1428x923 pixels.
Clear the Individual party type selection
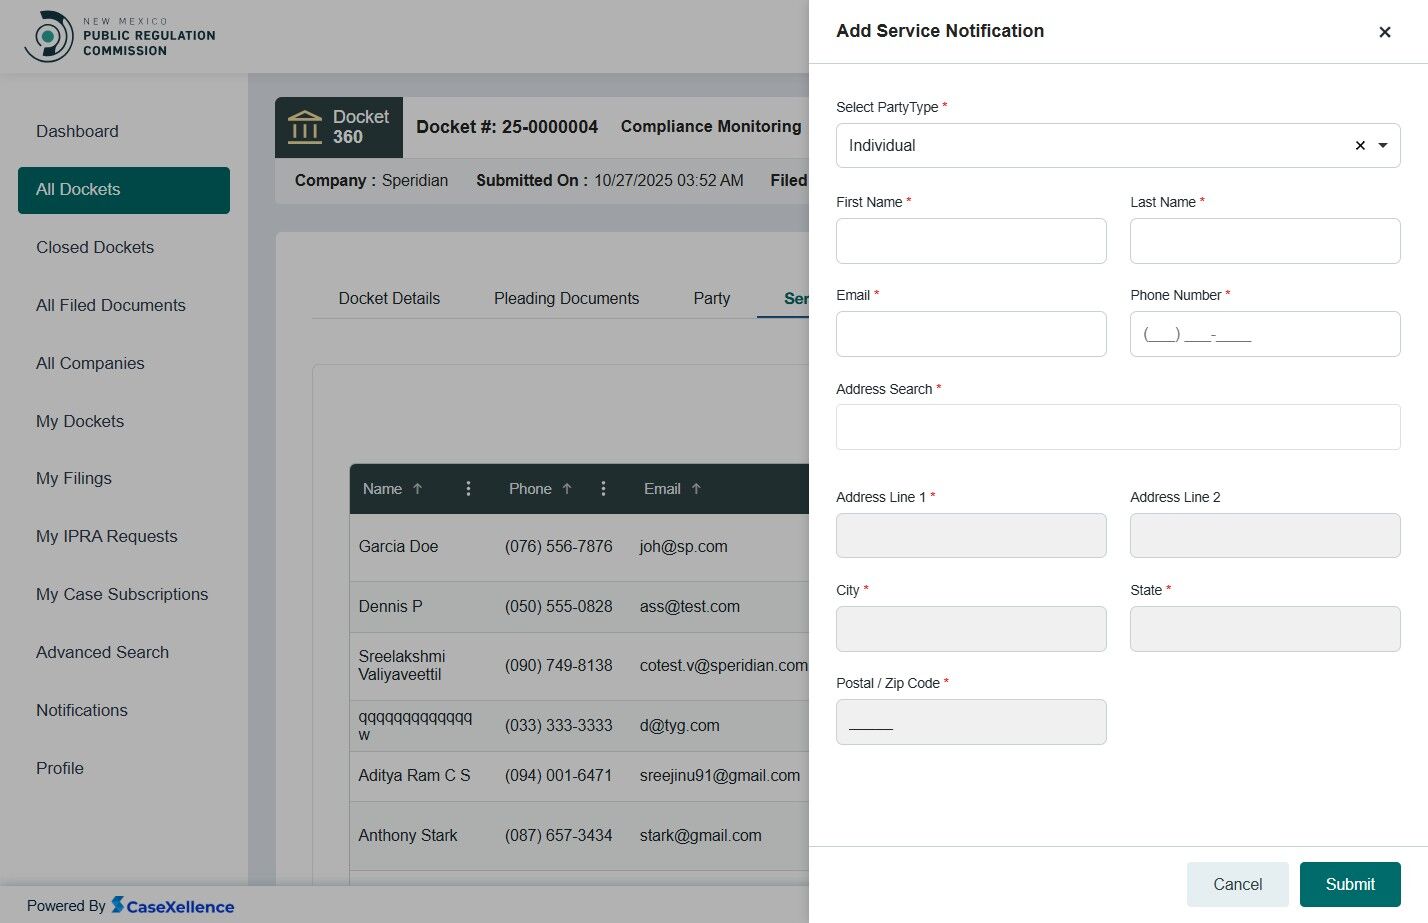(x=1360, y=146)
